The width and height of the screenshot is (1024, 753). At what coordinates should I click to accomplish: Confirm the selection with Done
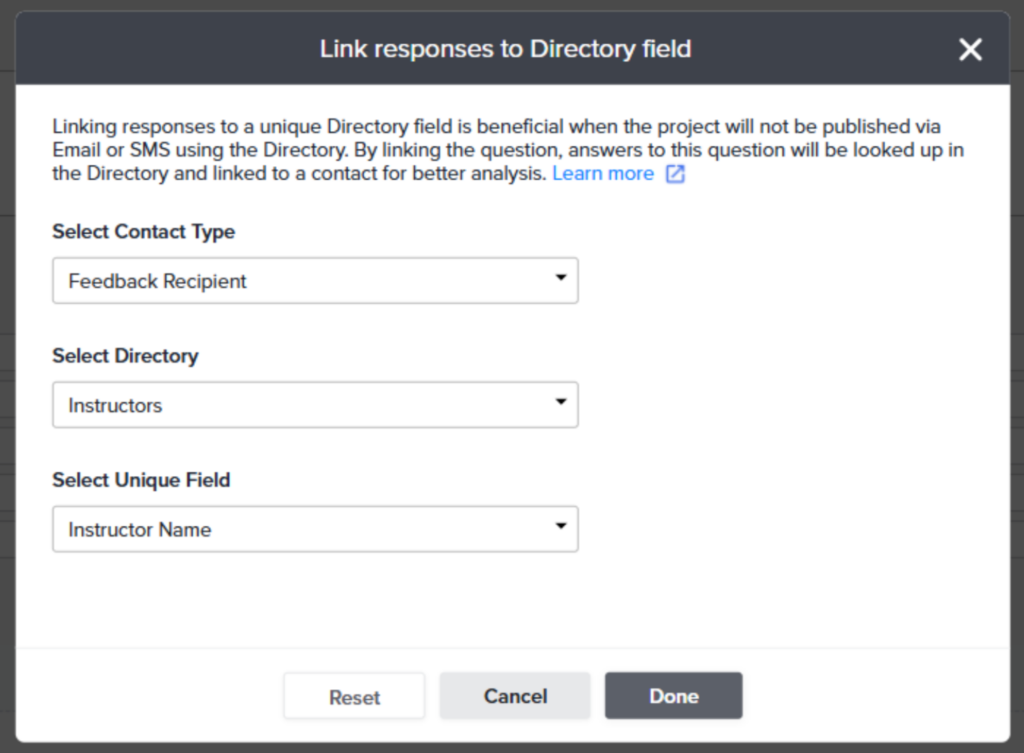pyautogui.click(x=673, y=696)
